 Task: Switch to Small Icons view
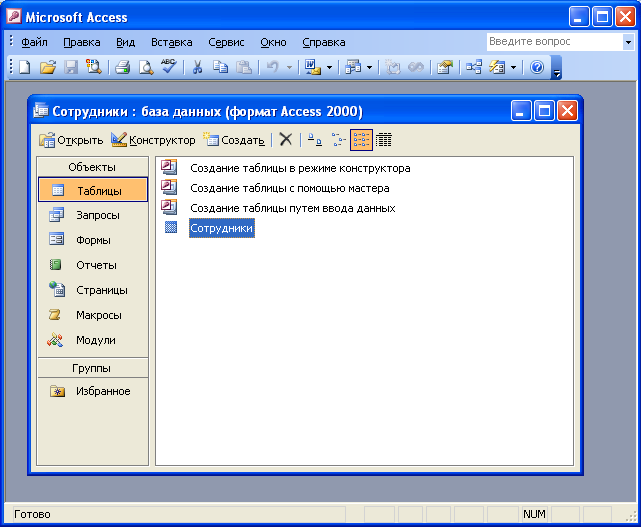(338, 139)
